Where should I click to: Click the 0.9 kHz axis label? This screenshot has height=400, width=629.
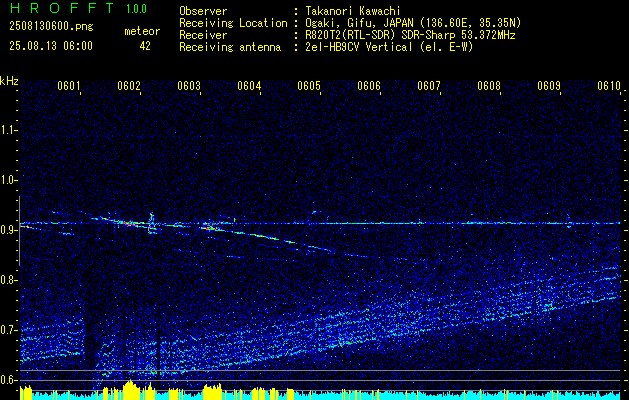(x=8, y=230)
